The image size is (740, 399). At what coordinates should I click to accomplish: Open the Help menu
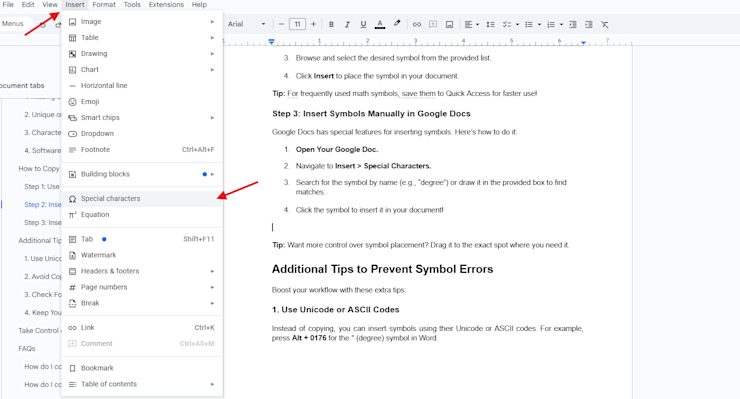point(199,4)
